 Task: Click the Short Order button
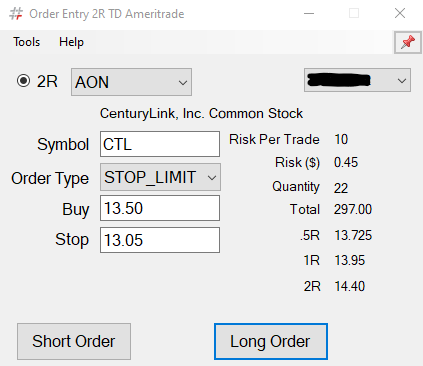click(x=74, y=341)
